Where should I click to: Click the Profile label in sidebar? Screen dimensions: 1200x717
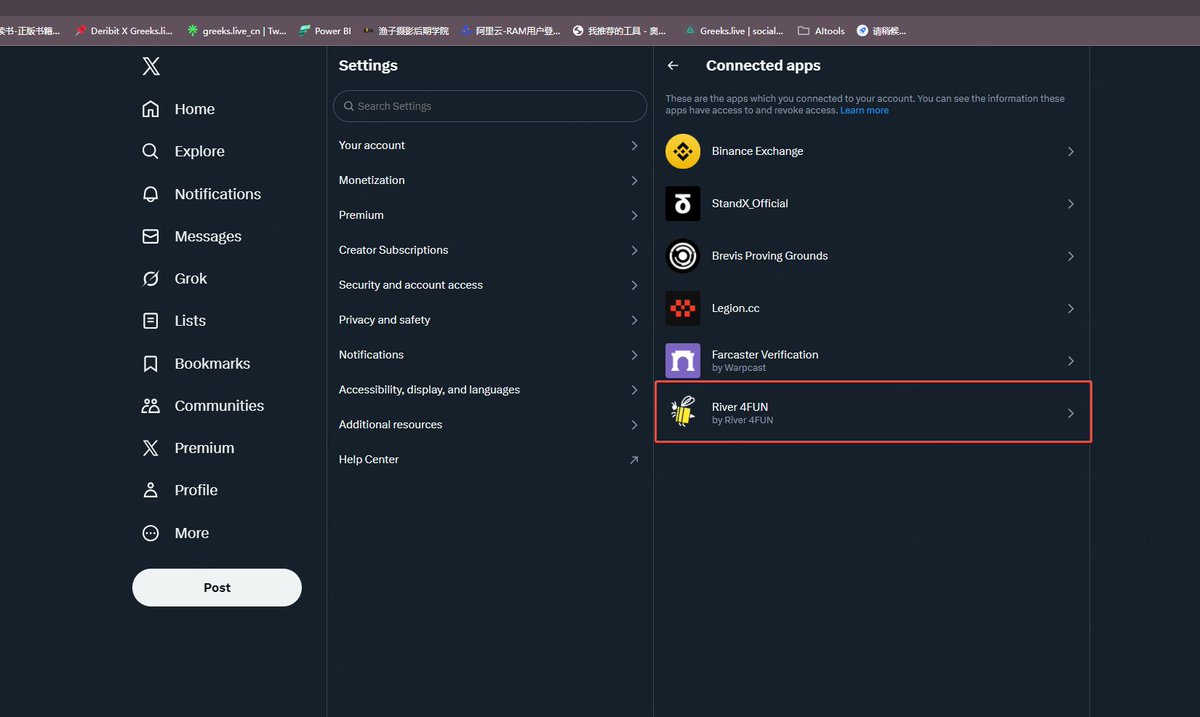(x=196, y=490)
